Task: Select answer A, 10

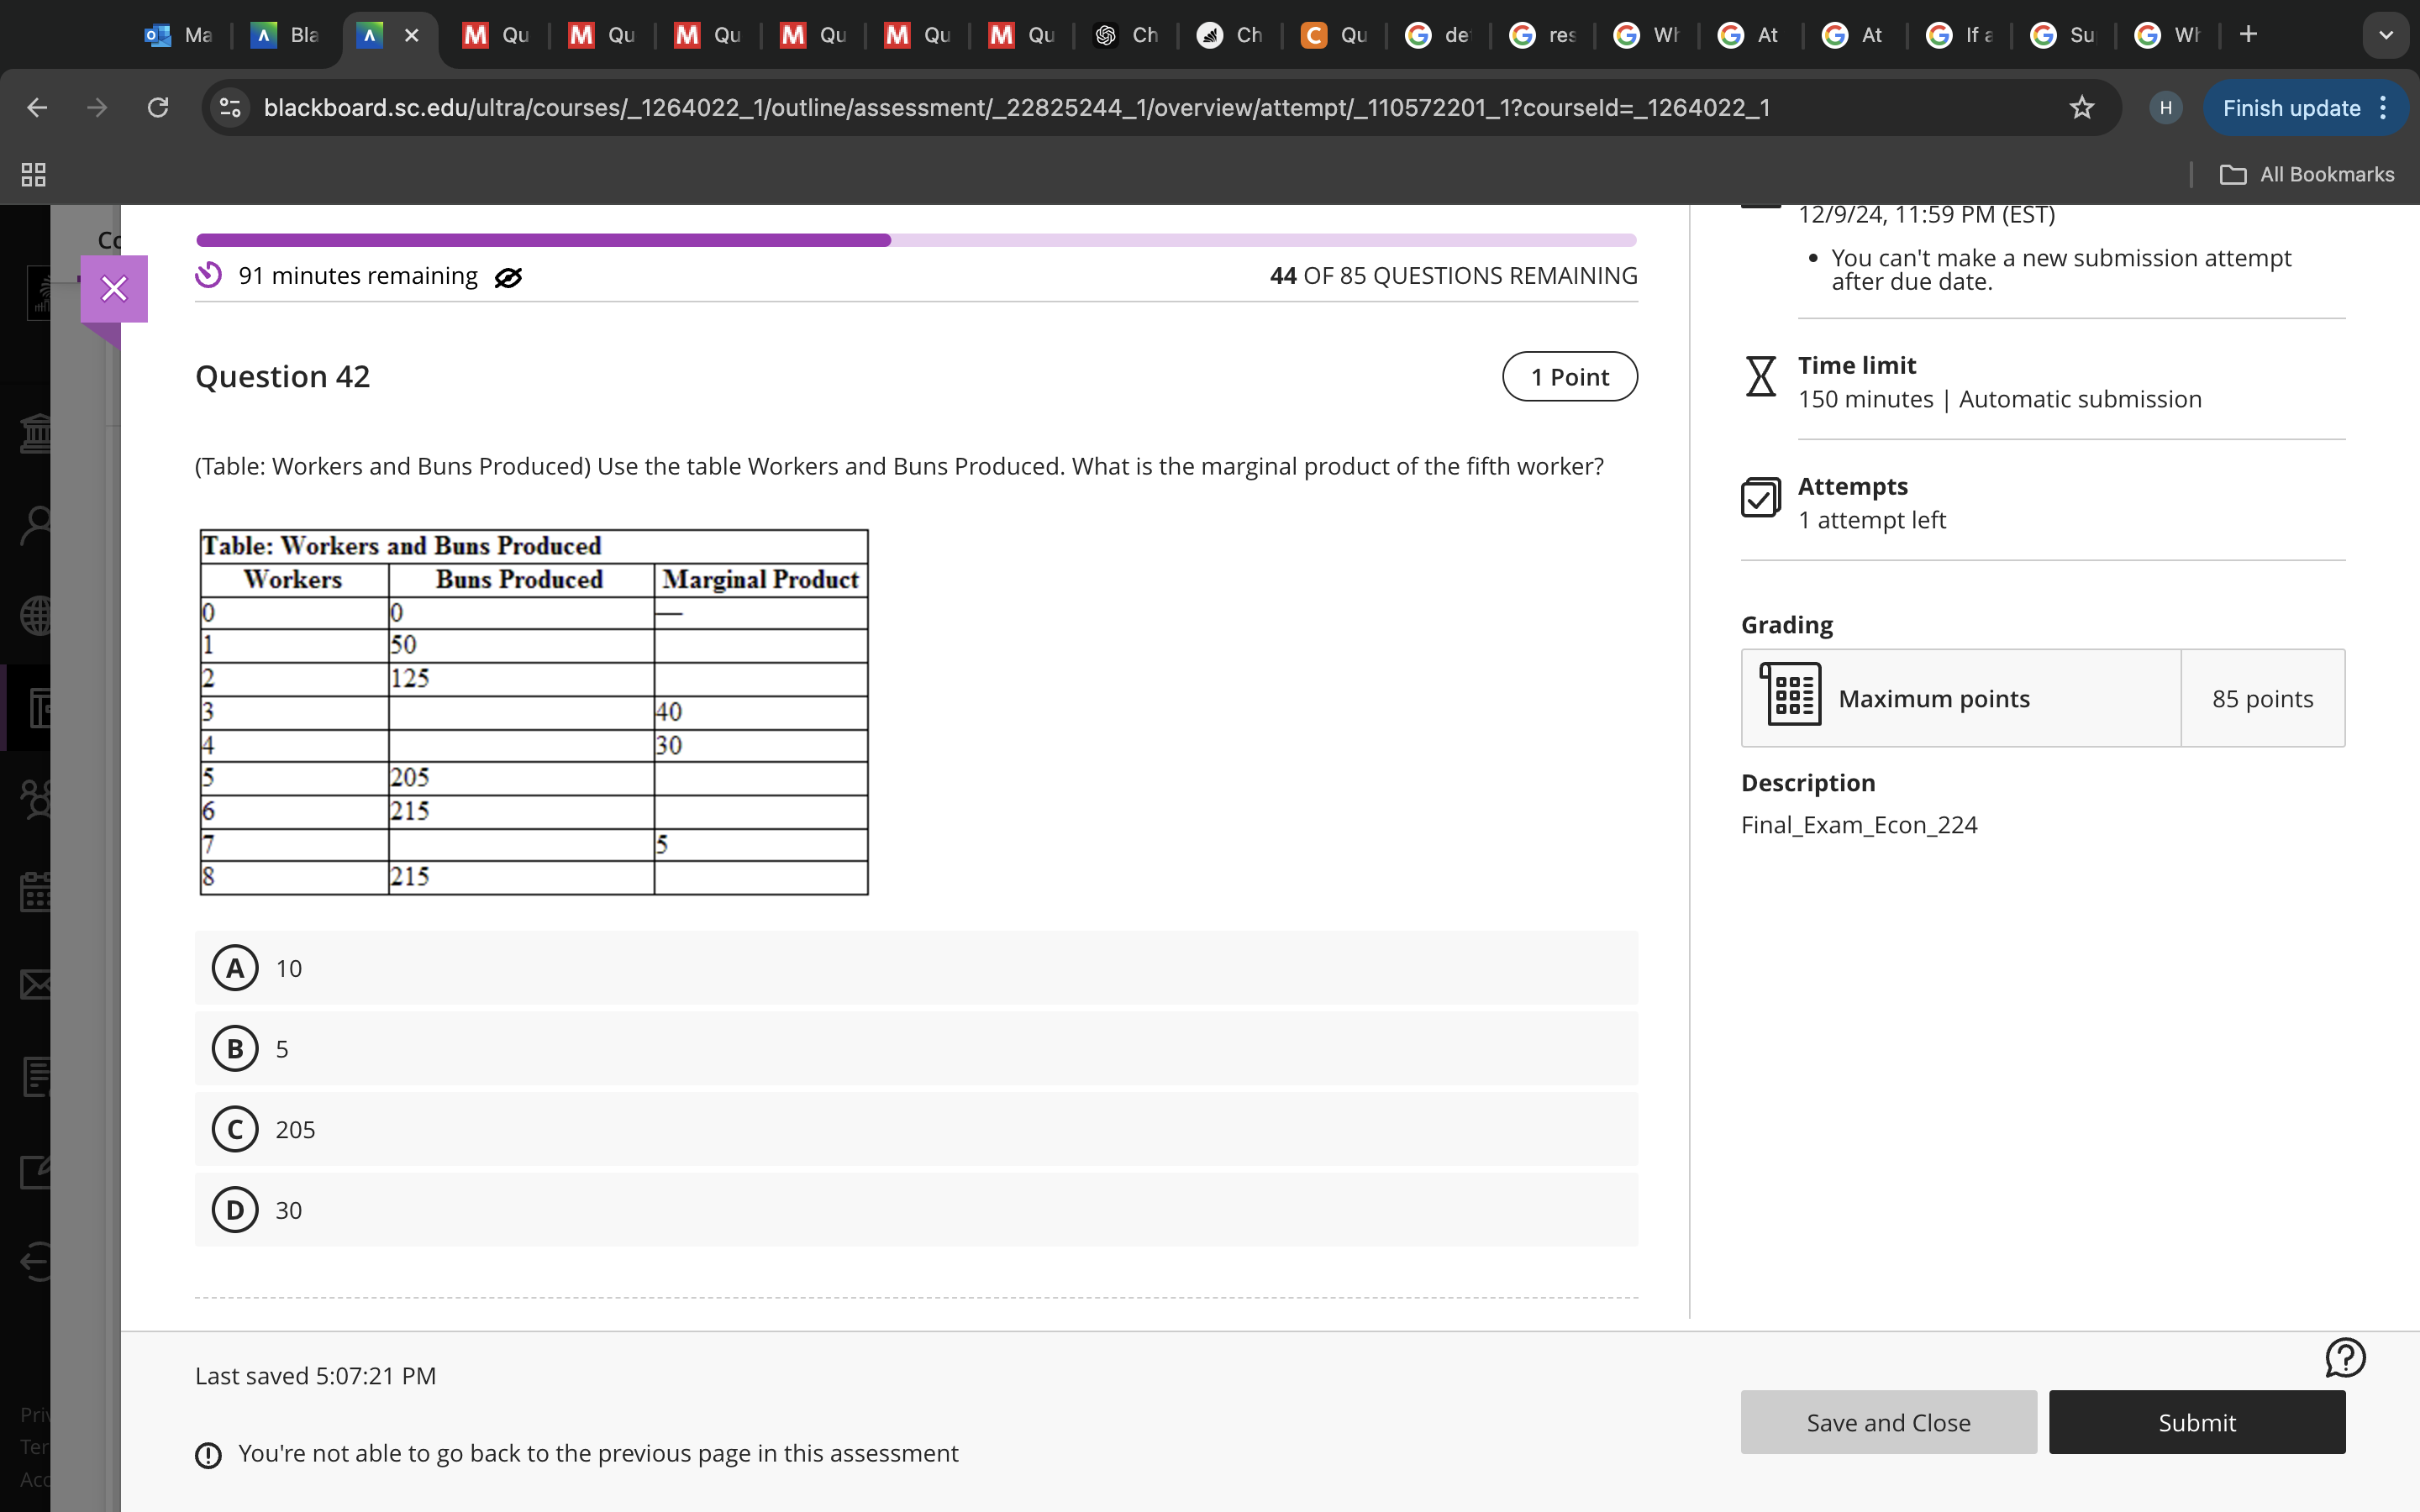Action: [235, 968]
